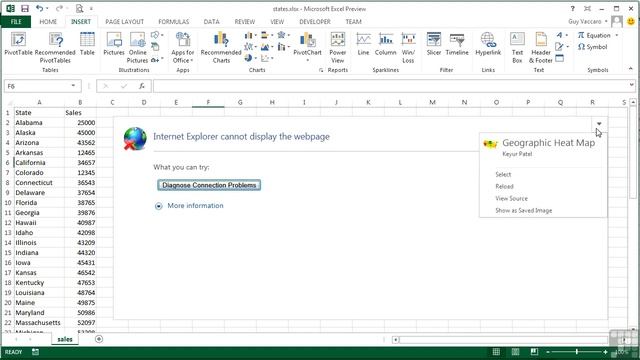Switch to Normal view in status bar
The width and height of the screenshot is (640, 360).
(x=496, y=351)
